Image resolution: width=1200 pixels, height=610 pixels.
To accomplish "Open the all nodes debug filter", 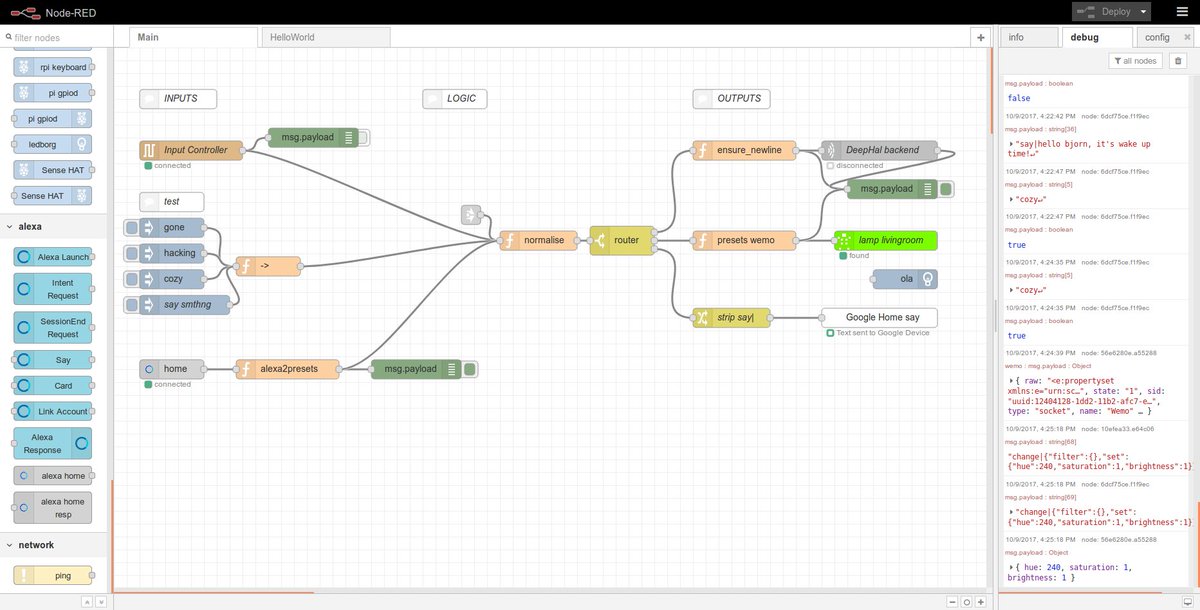I will coord(1135,61).
